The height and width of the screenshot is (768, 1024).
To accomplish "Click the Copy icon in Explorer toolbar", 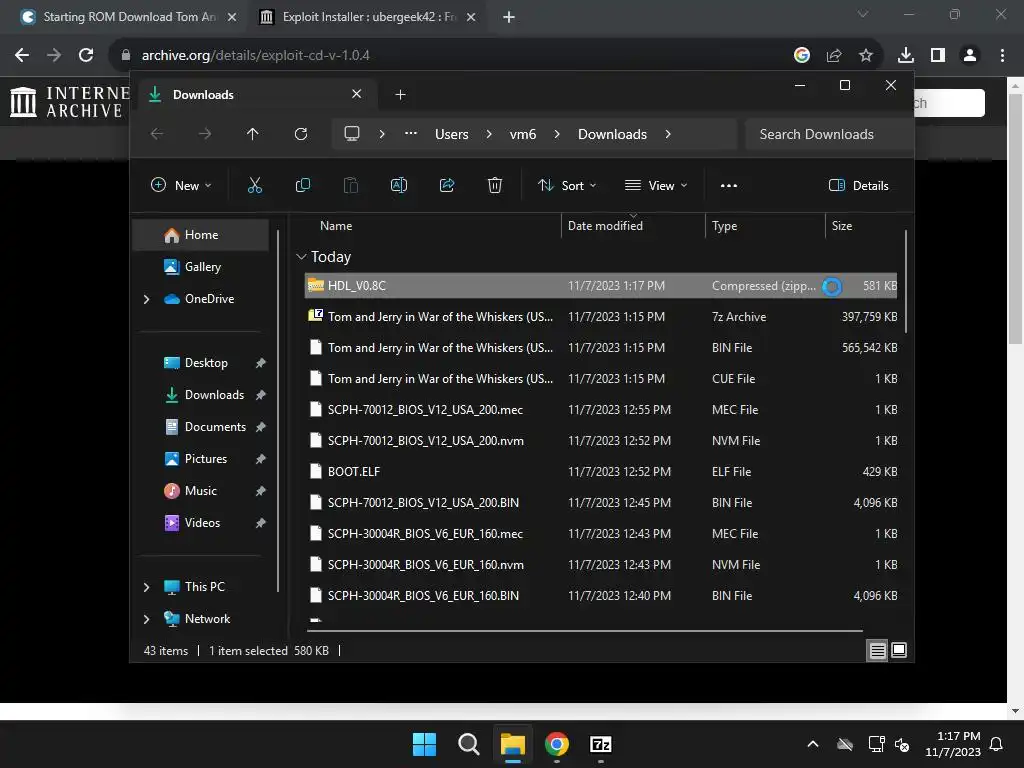I will click(303, 185).
